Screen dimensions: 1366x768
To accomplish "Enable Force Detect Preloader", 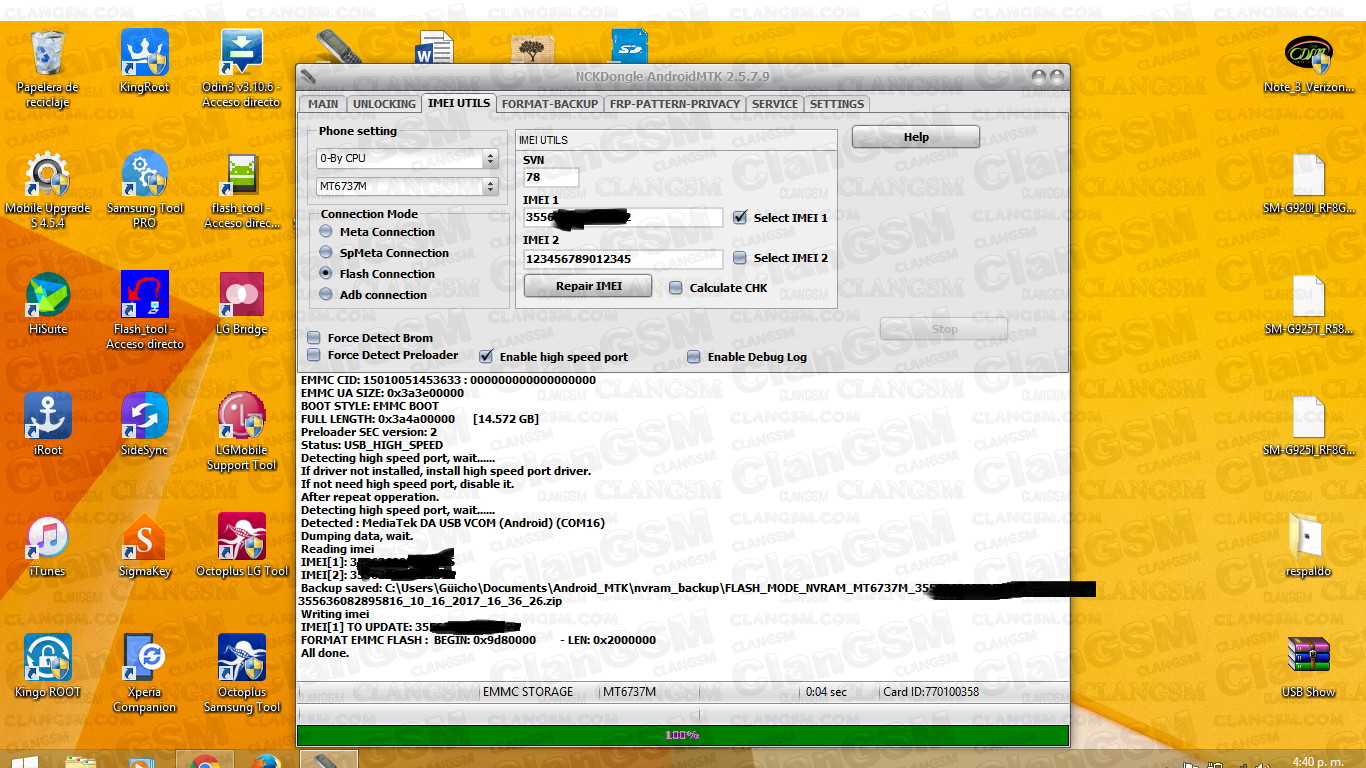I will pos(314,354).
